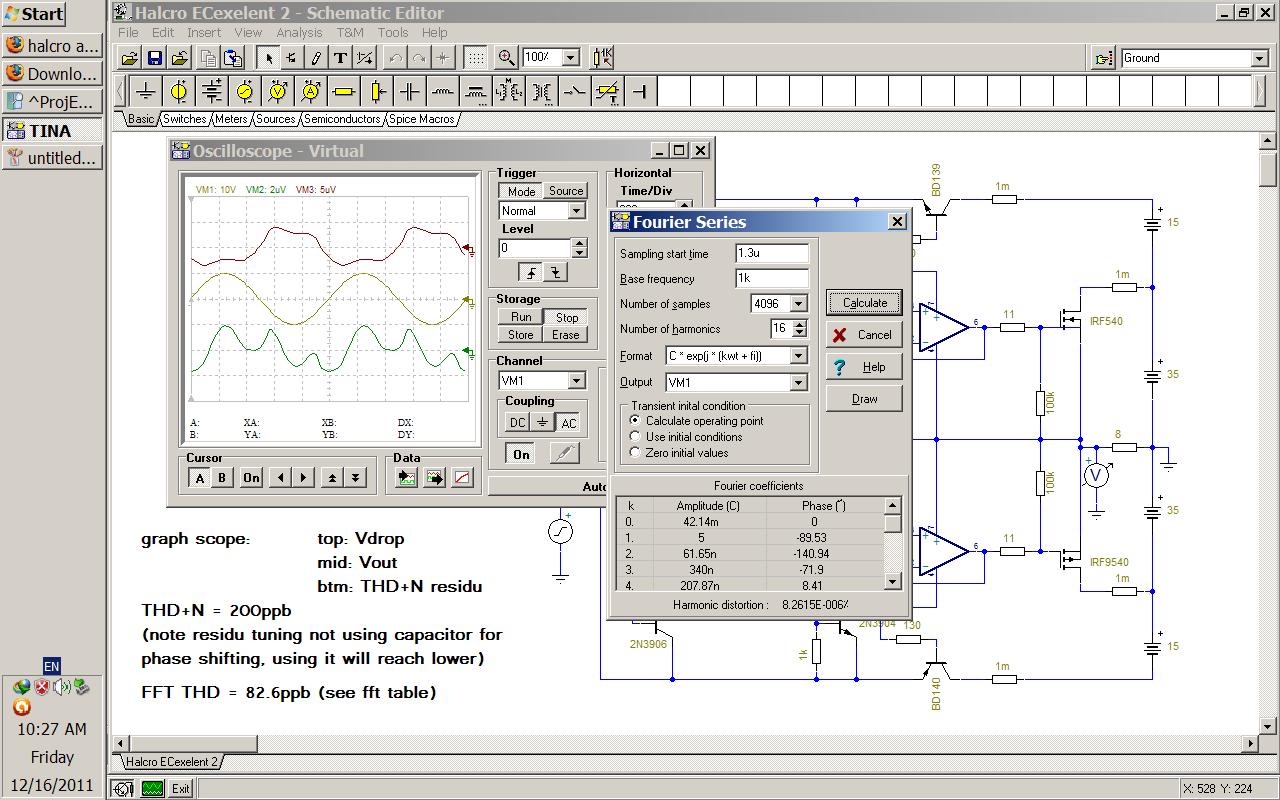Click the Draw button

coord(865,399)
